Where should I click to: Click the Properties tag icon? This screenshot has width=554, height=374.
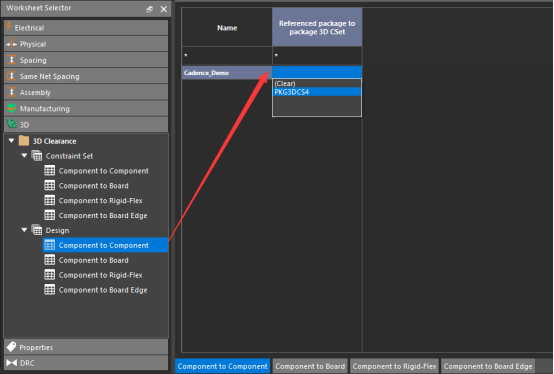coord(12,347)
